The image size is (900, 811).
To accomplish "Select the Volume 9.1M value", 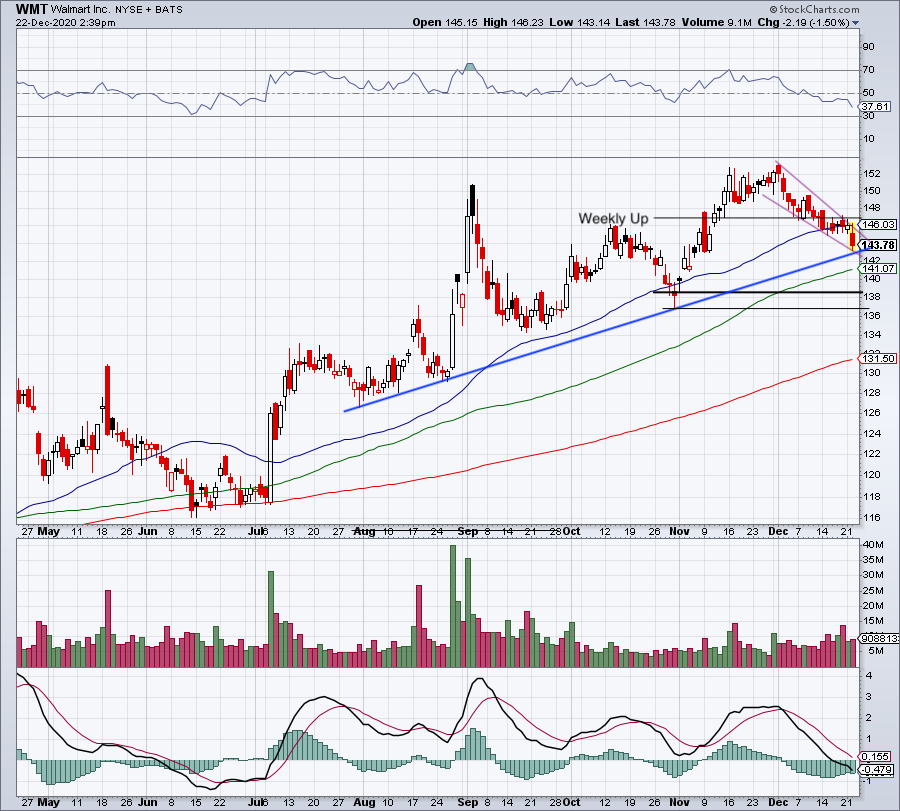I will [716, 22].
